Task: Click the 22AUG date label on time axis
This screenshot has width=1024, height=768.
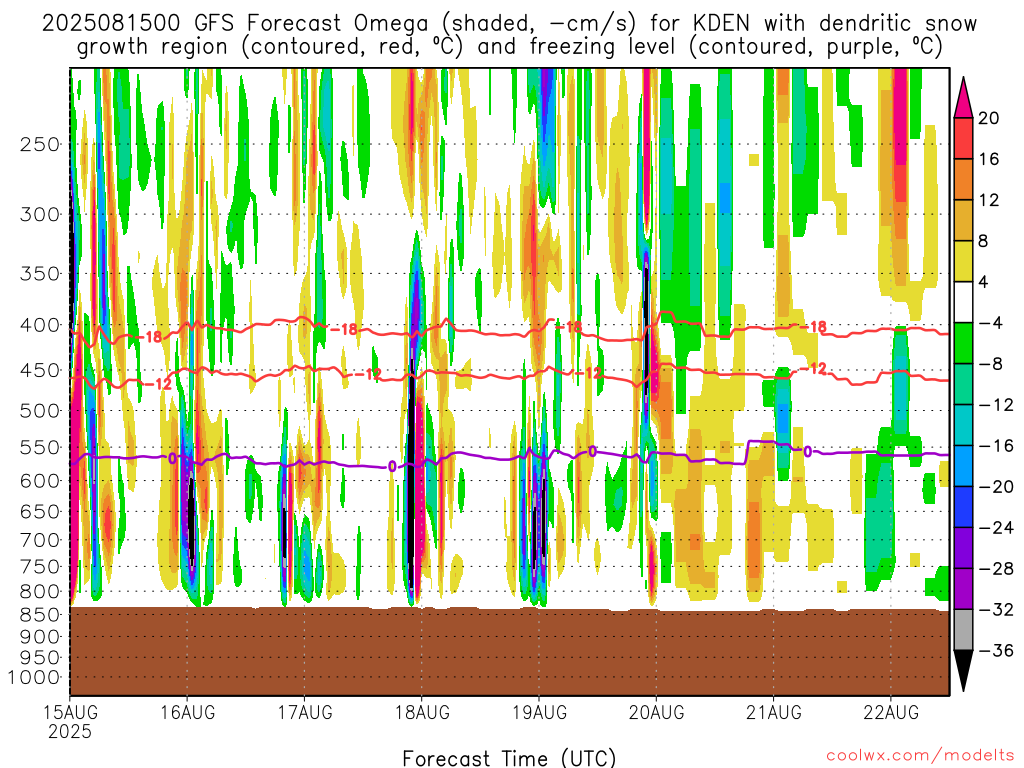Action: point(891,712)
